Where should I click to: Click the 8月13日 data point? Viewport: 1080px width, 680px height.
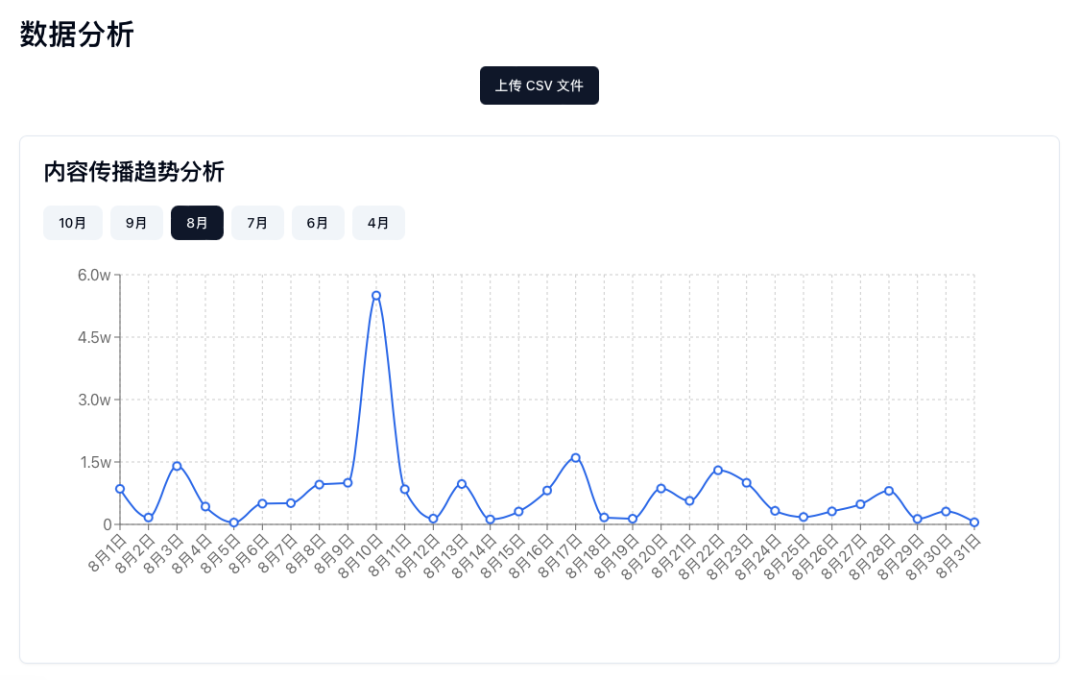(x=461, y=484)
